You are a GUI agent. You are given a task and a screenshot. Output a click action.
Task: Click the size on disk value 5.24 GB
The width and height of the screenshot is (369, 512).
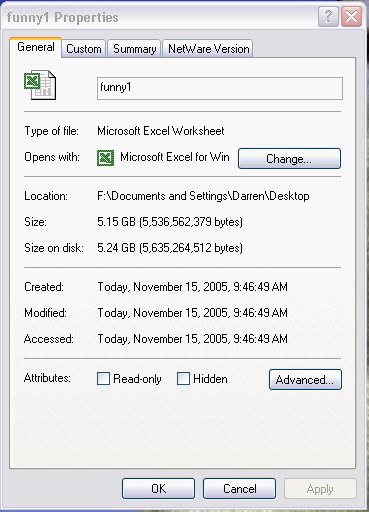(170, 248)
